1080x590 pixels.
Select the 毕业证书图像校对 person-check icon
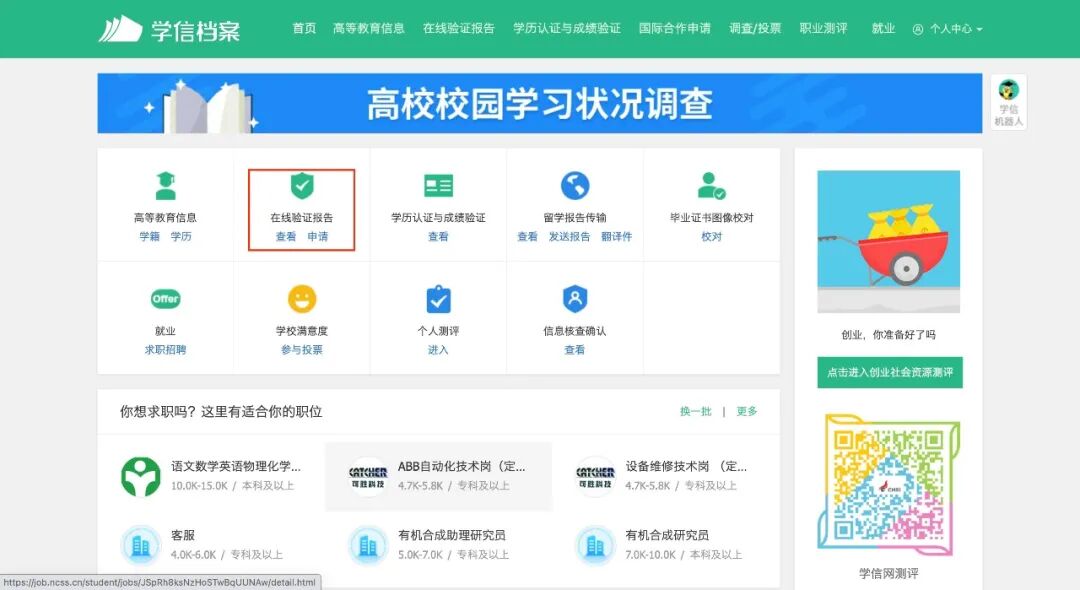pyautogui.click(x=711, y=185)
